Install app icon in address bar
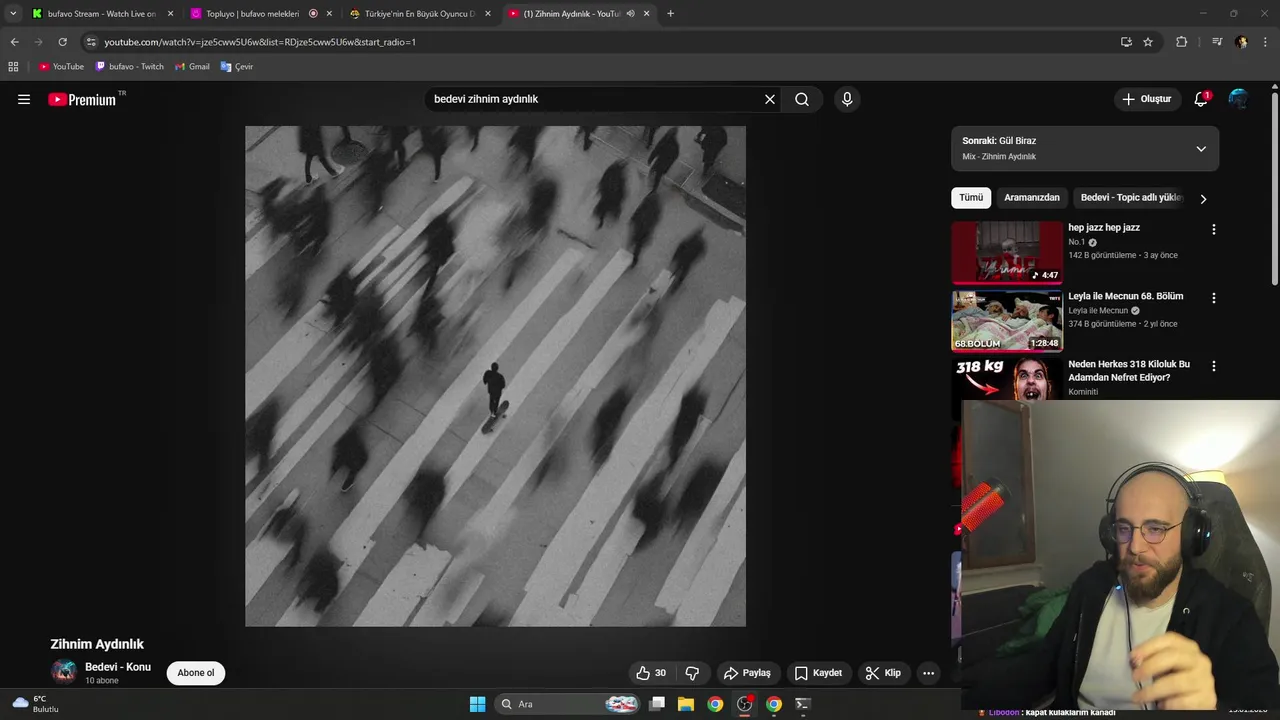This screenshot has width=1280, height=720. tap(1126, 42)
